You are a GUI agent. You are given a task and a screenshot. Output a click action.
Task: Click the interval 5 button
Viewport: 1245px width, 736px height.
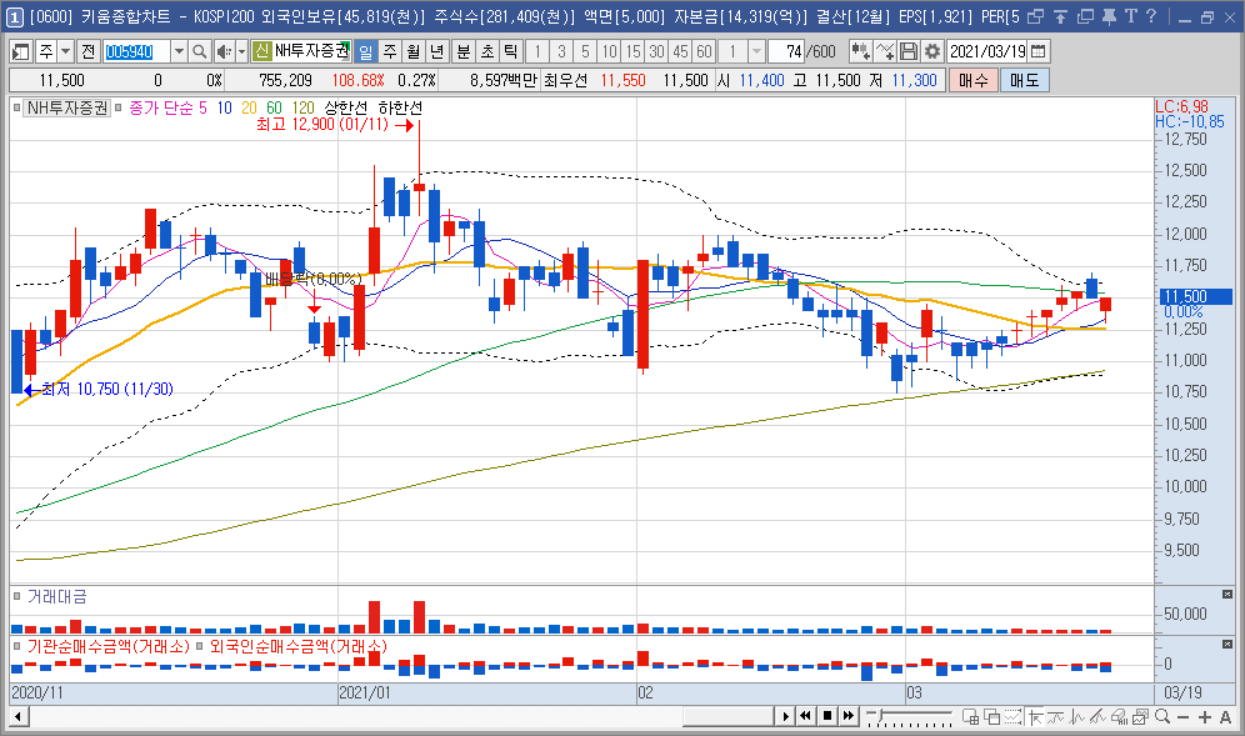585,51
